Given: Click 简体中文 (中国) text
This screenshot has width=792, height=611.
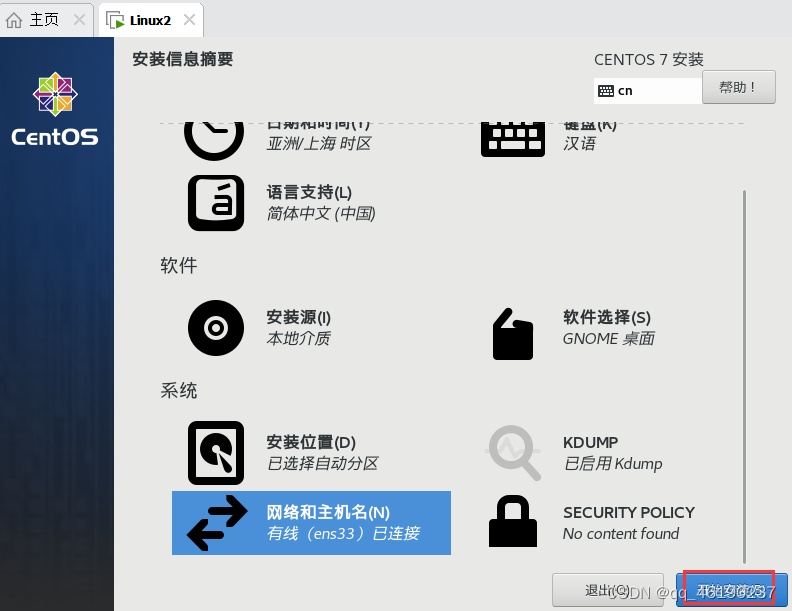Looking at the screenshot, I should (x=321, y=214).
